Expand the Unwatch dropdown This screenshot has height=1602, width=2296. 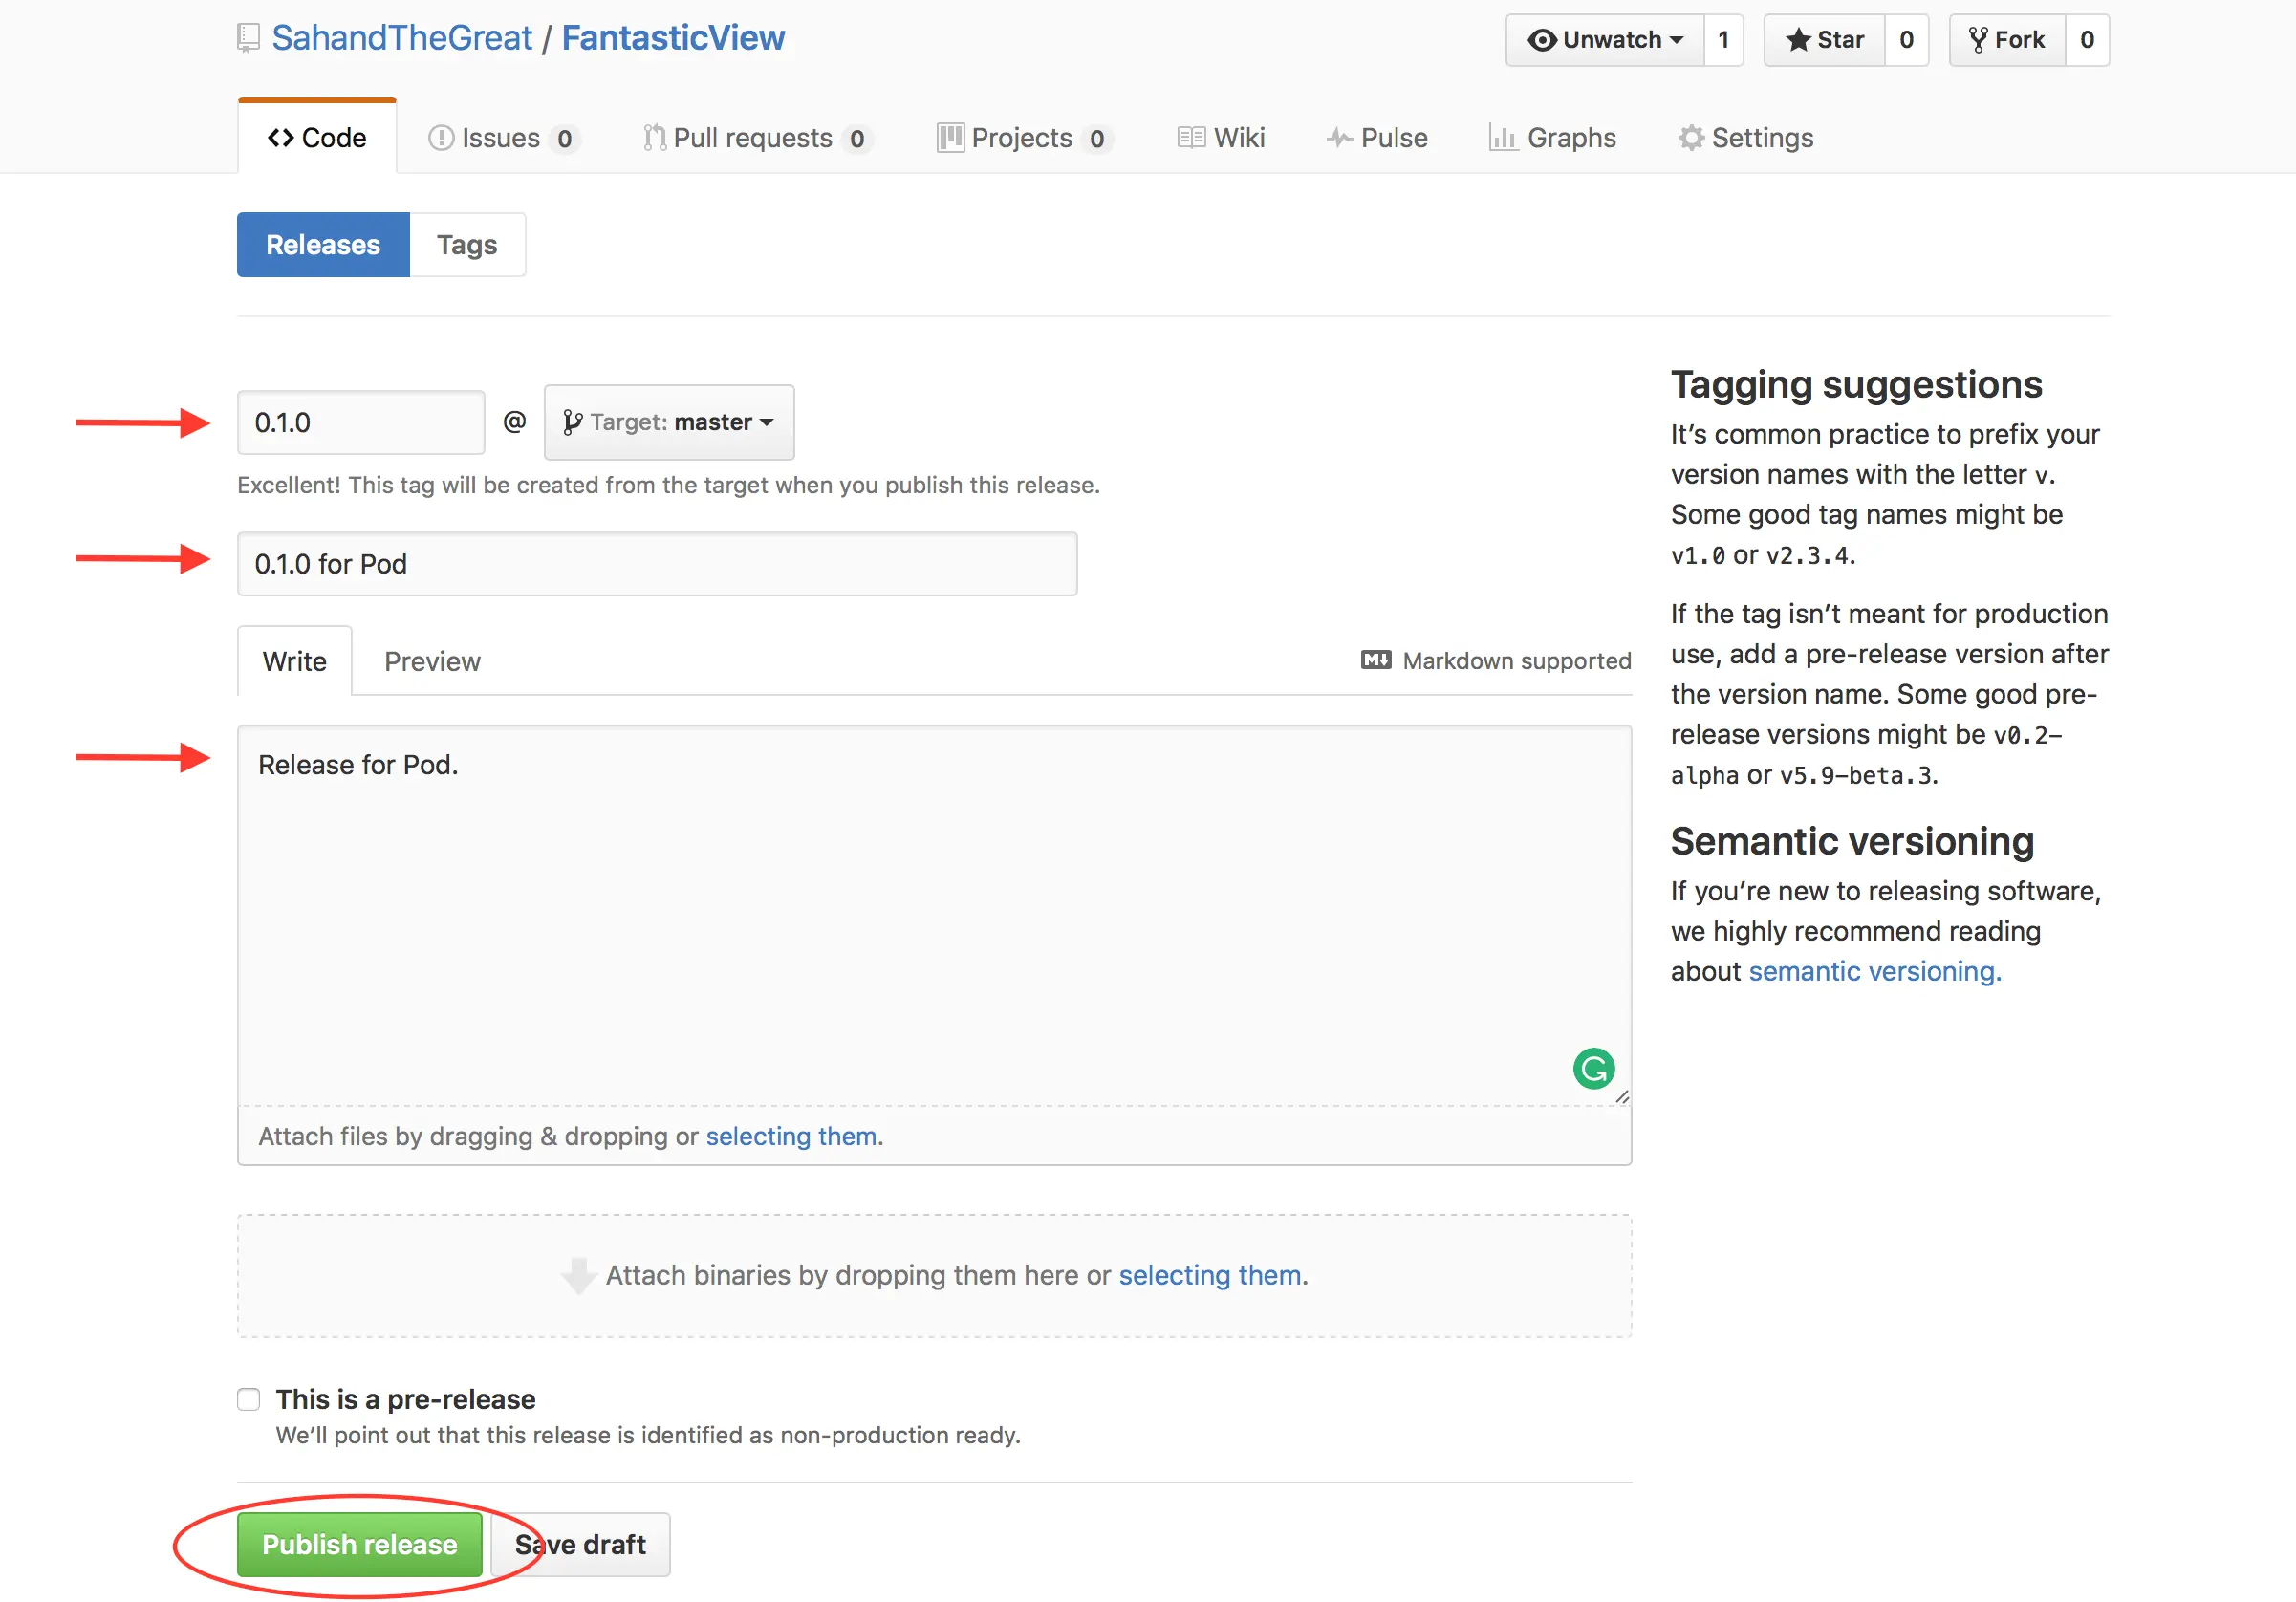click(x=1605, y=40)
